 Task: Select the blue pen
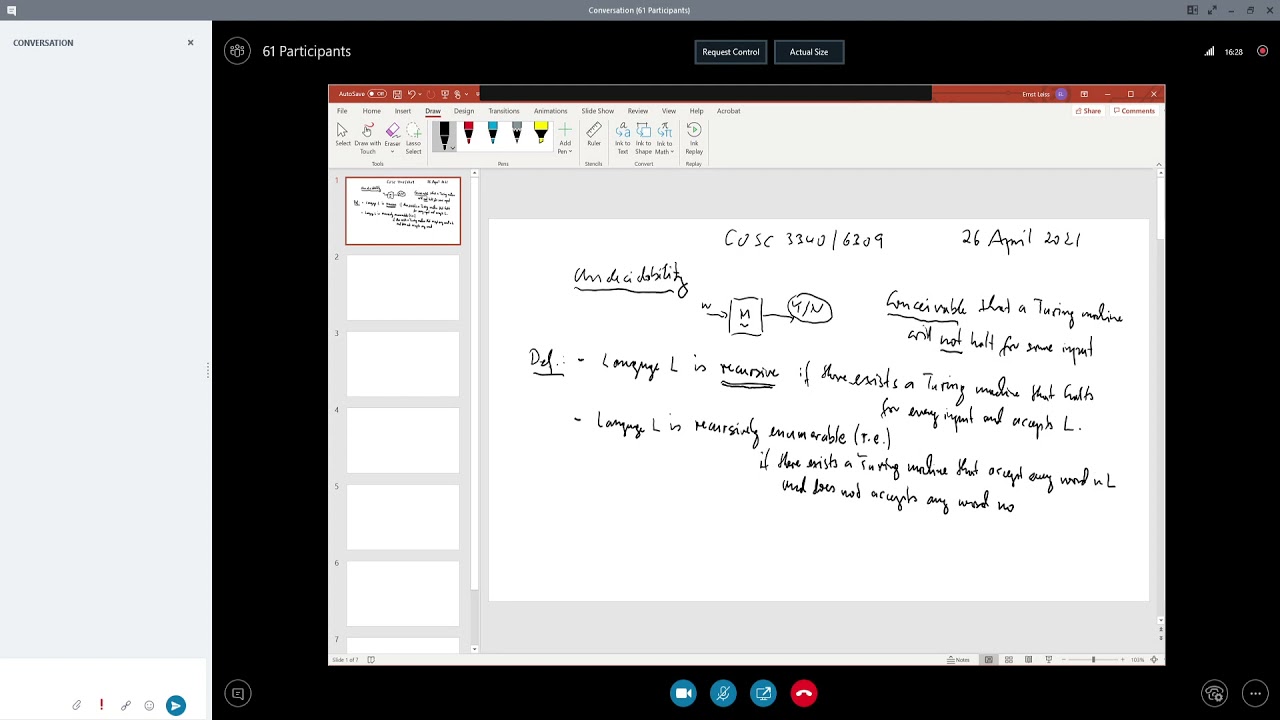(x=492, y=134)
